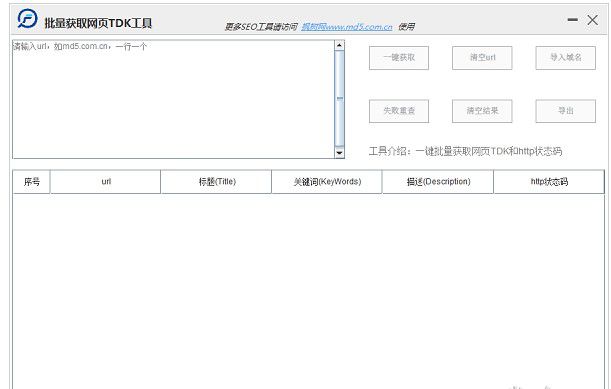
Task: Click the 序号 column header
Action: pos(32,182)
